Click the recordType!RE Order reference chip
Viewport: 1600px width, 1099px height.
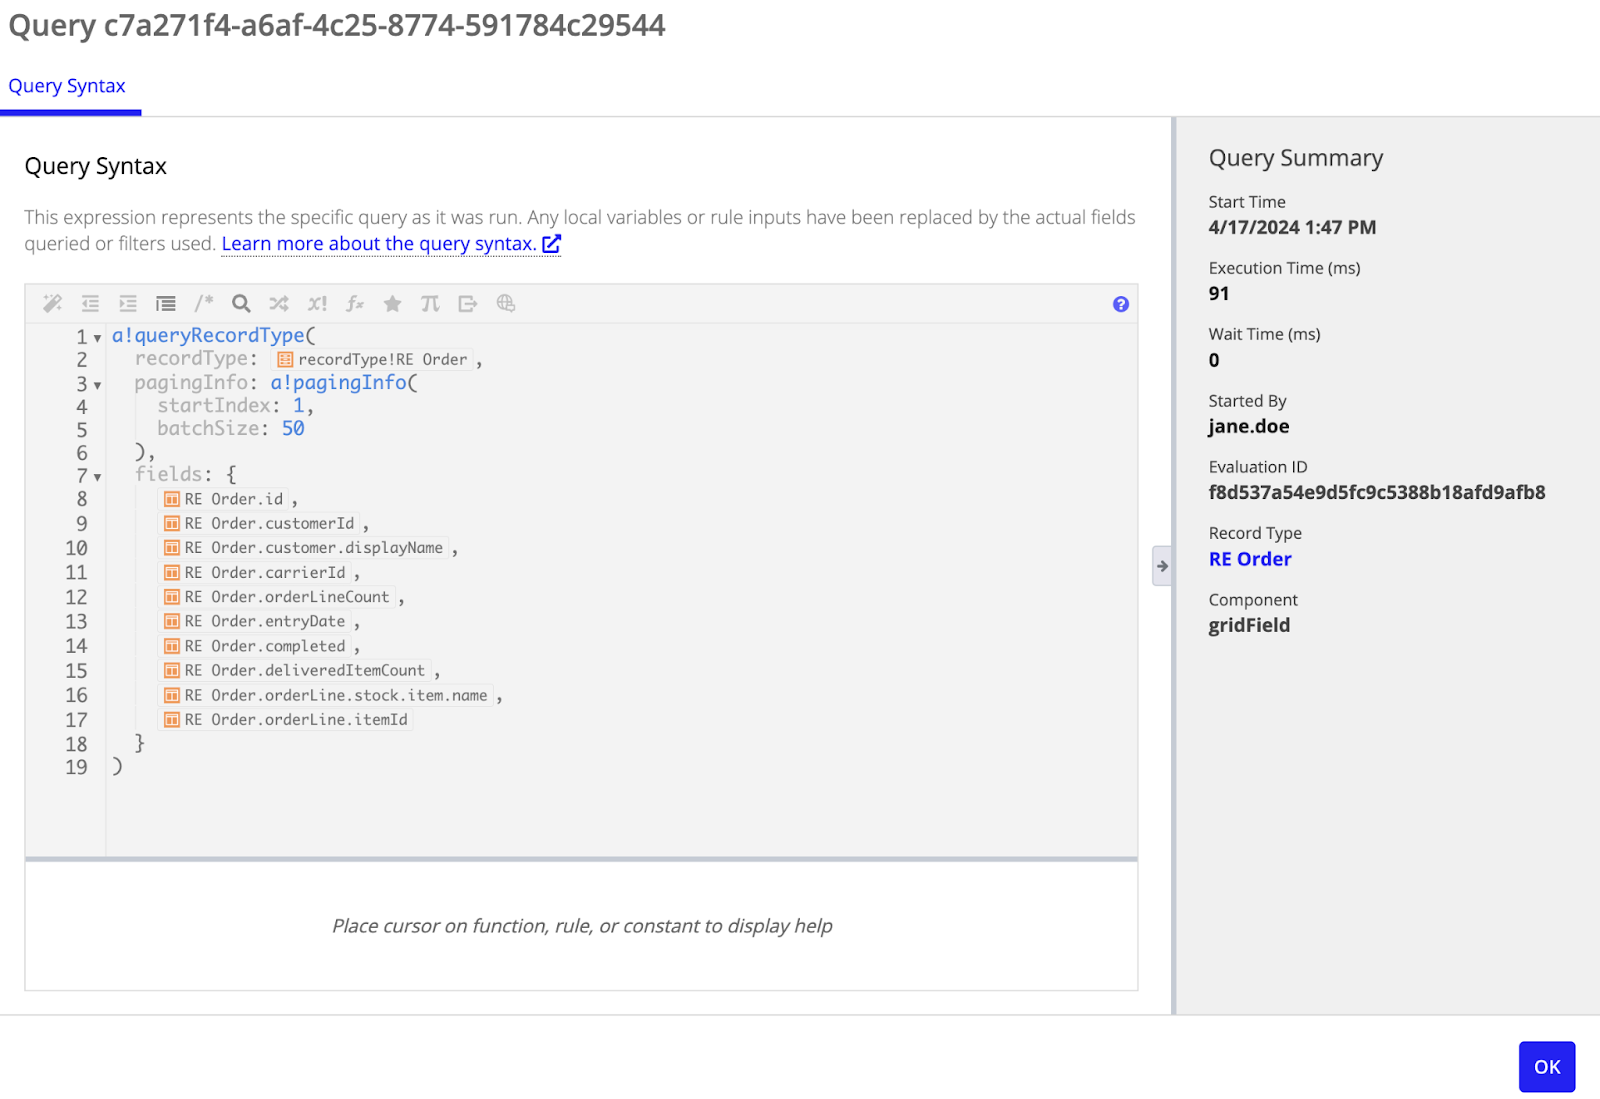(x=371, y=359)
